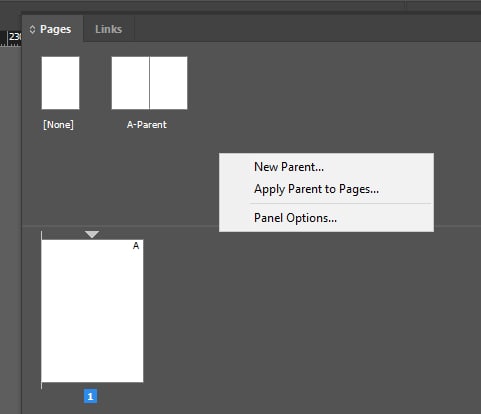Click the section start triangle above page 1
The height and width of the screenshot is (414, 481).
click(92, 234)
